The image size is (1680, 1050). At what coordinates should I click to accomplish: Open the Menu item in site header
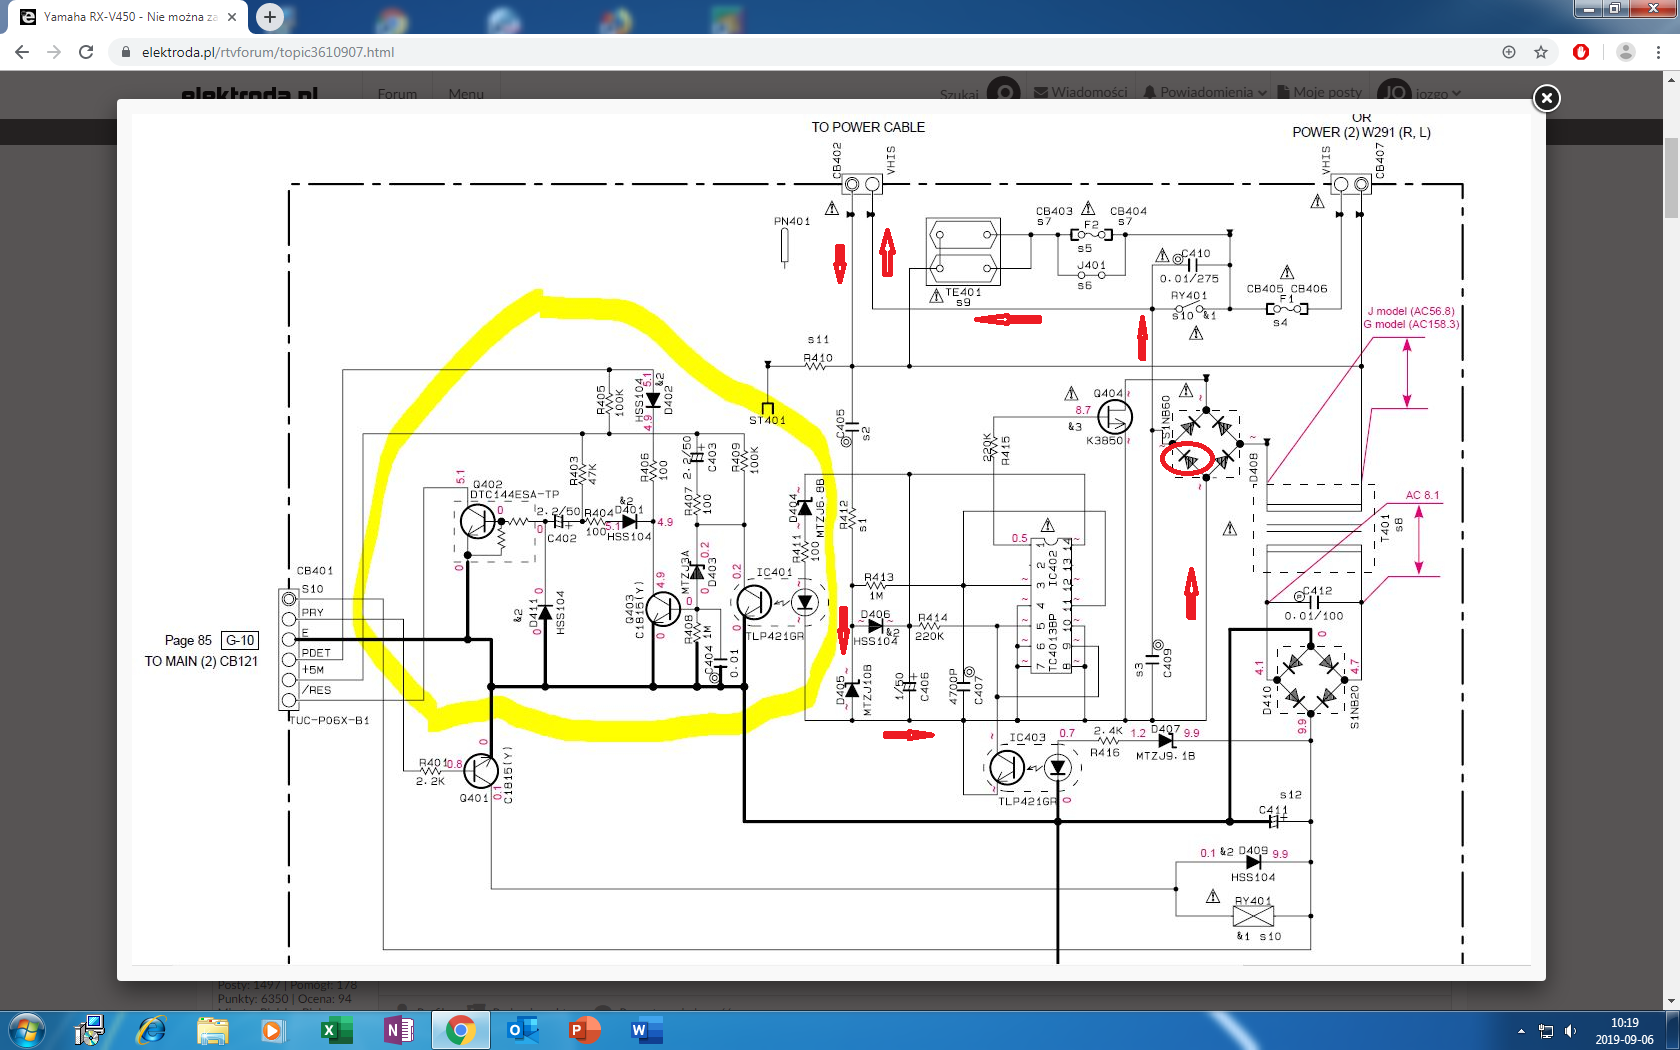tap(466, 94)
